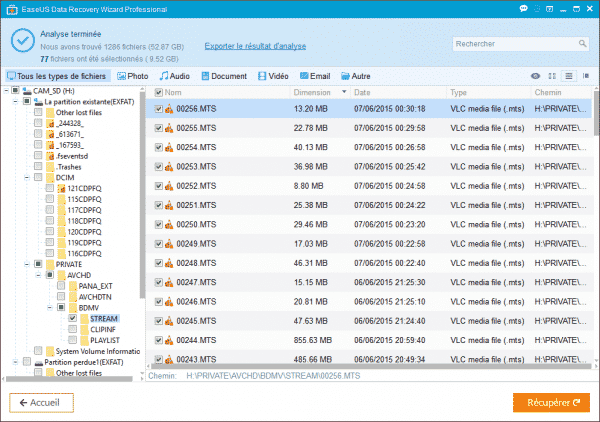
Task: Check the 115CDPFQ folder checkbox
Action: [49, 199]
